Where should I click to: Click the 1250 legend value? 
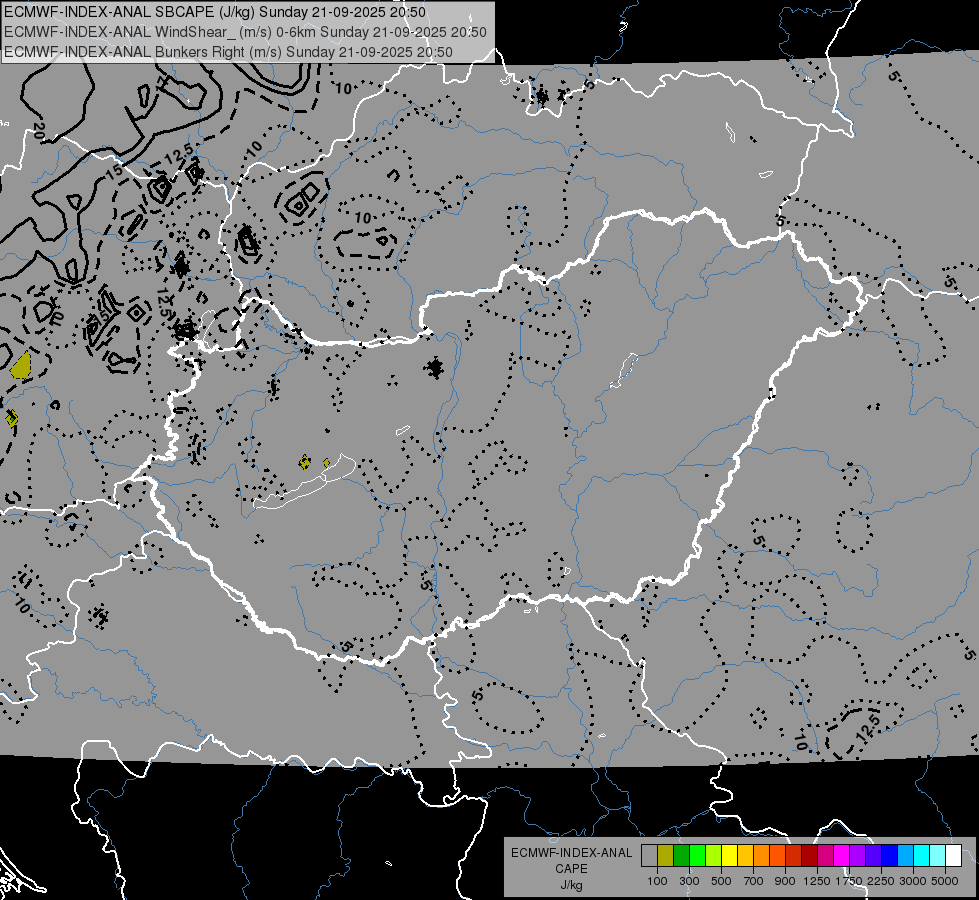point(817,881)
